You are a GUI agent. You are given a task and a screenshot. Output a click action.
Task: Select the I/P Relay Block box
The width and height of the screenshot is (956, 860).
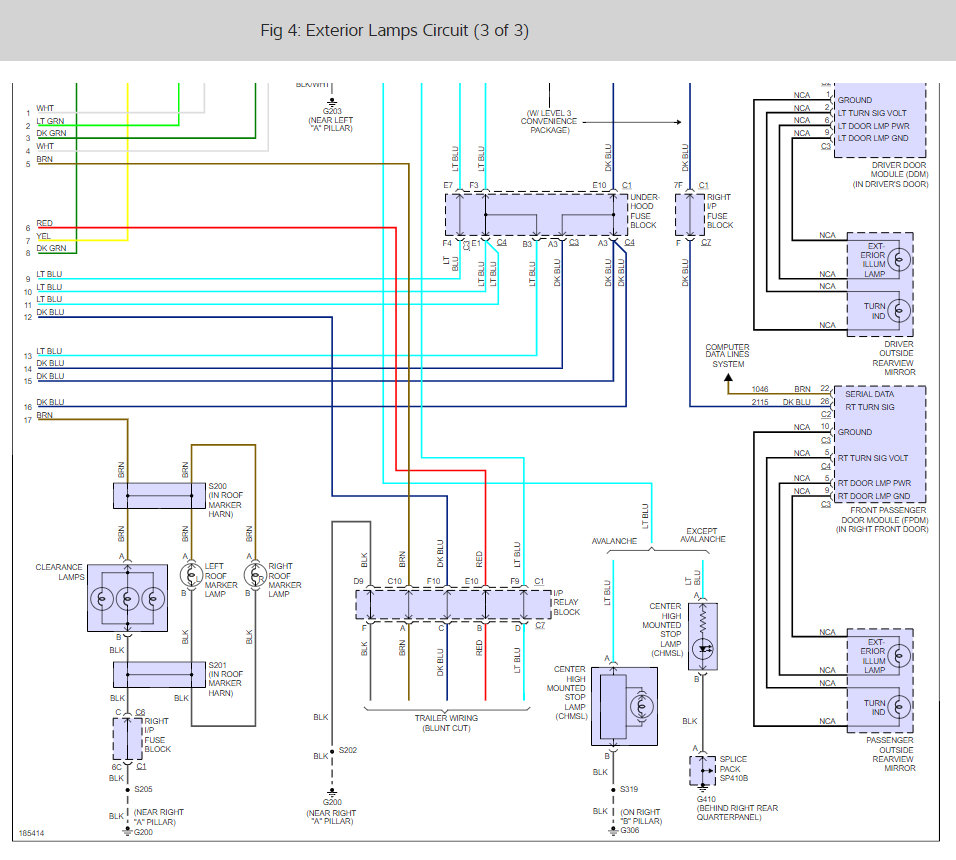[453, 605]
